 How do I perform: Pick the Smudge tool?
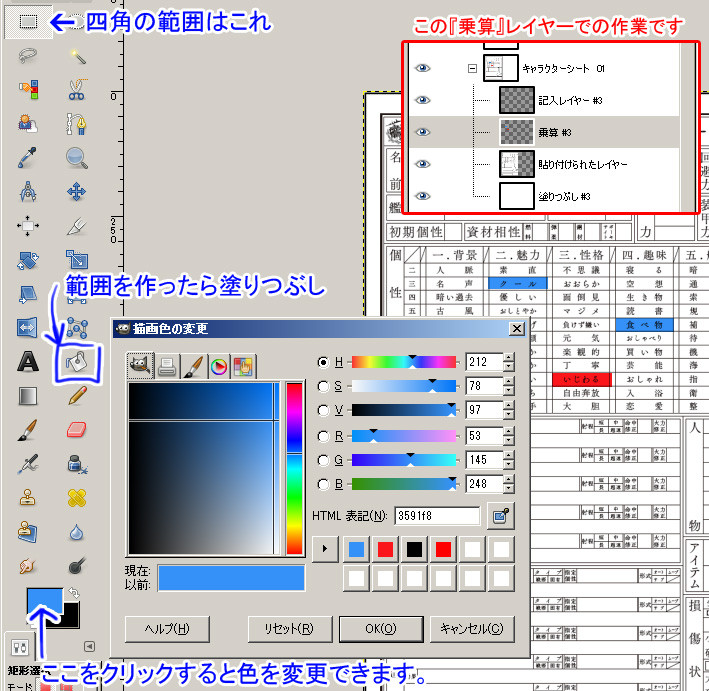click(x=28, y=566)
